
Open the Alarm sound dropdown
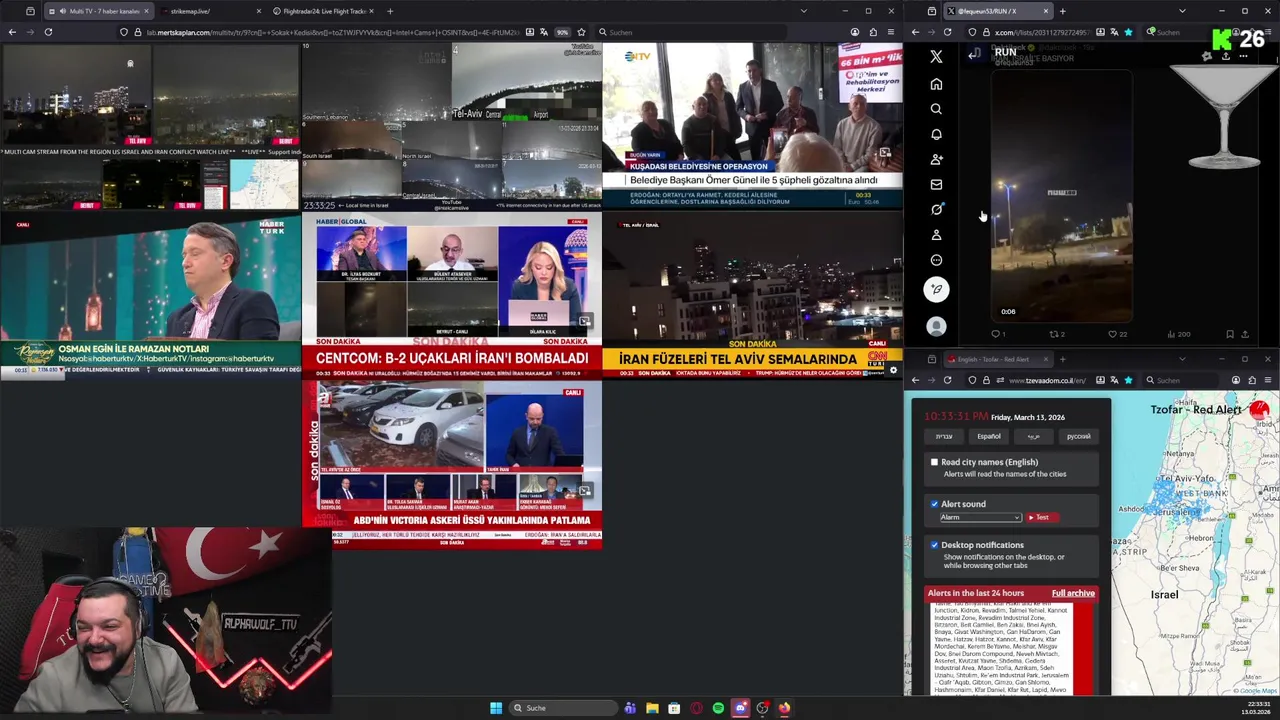[980, 517]
